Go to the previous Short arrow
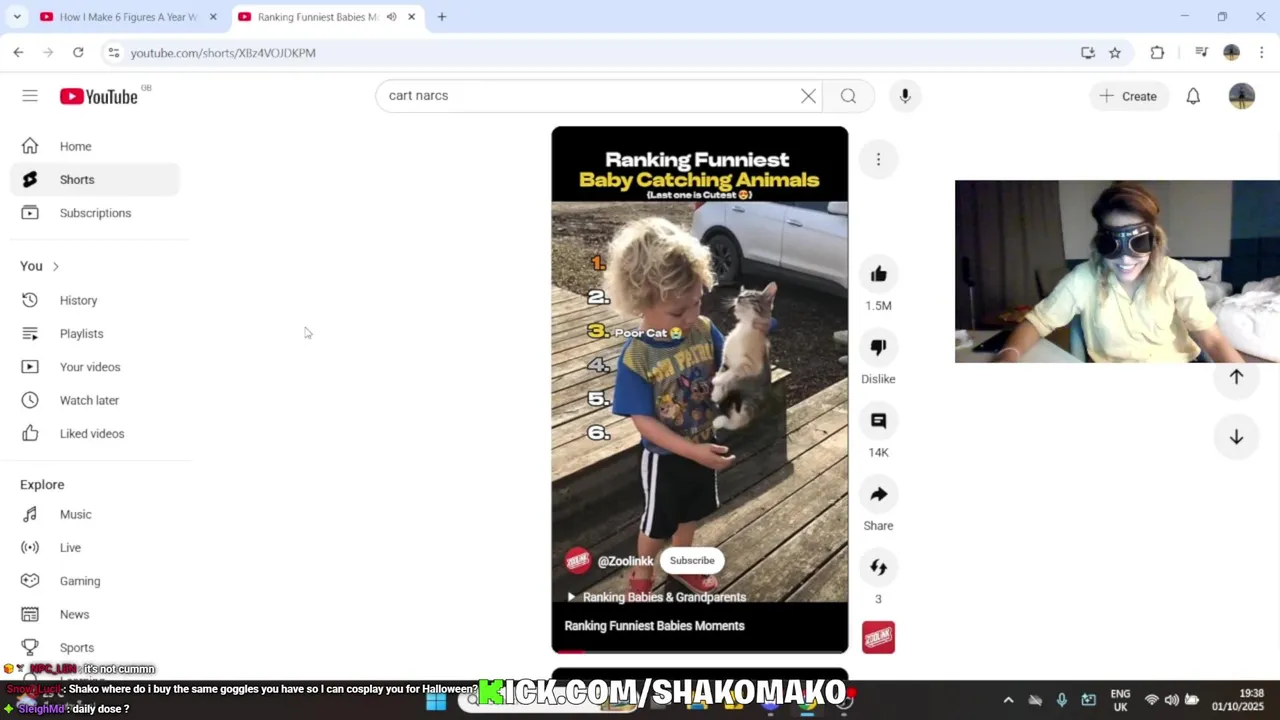This screenshot has width=1280, height=720. click(1236, 377)
